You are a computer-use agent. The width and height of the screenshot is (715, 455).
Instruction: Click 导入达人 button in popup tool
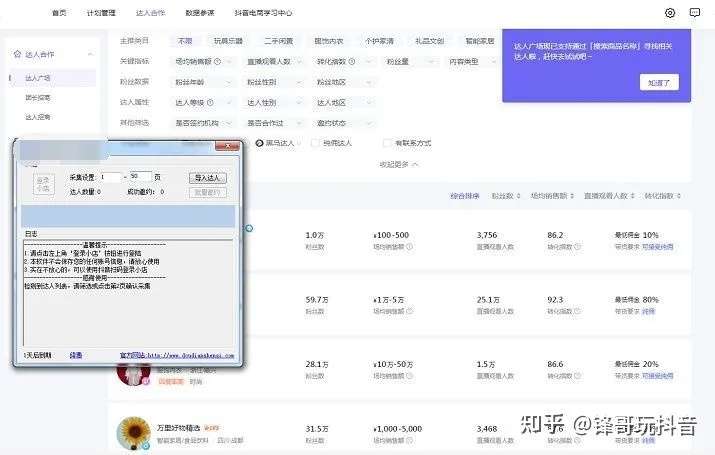pyautogui.click(x=207, y=178)
